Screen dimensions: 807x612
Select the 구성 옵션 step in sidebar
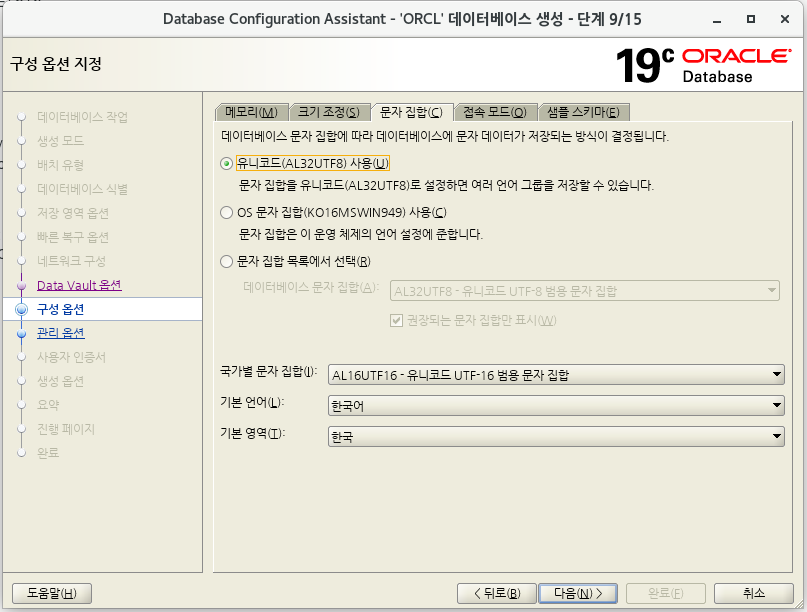click(61, 309)
